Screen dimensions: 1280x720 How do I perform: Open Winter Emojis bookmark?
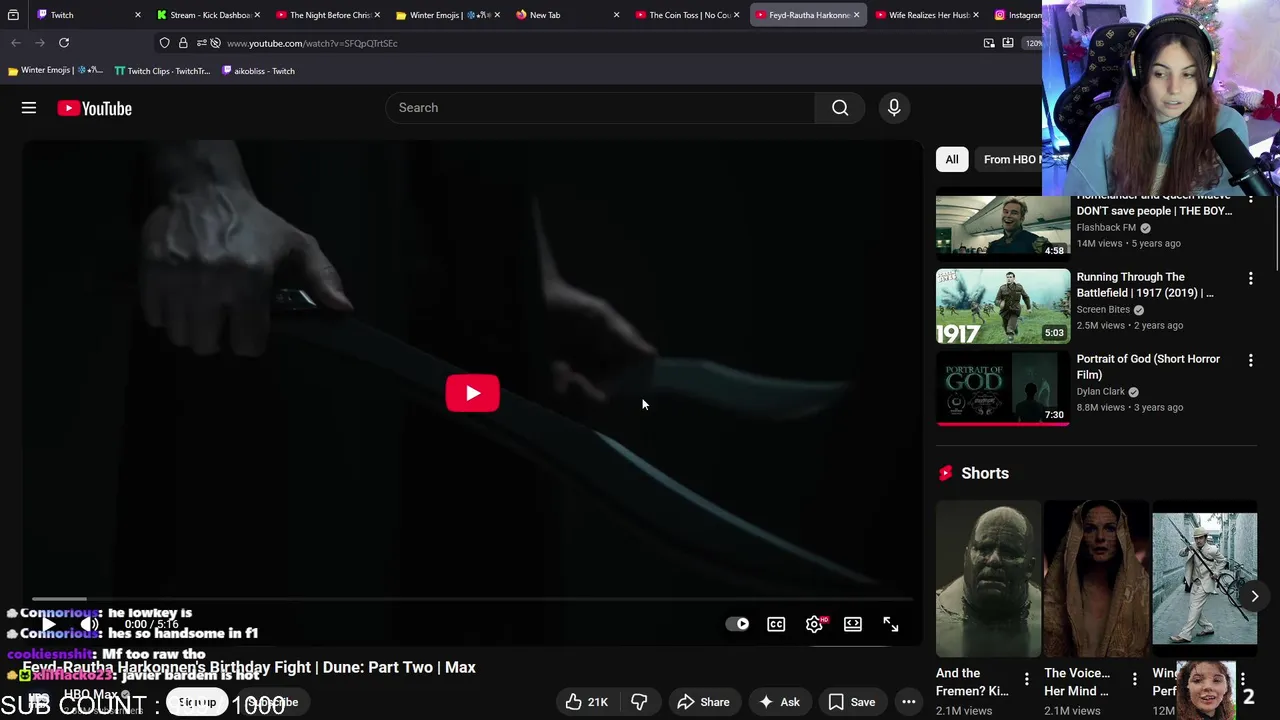pos(55,71)
